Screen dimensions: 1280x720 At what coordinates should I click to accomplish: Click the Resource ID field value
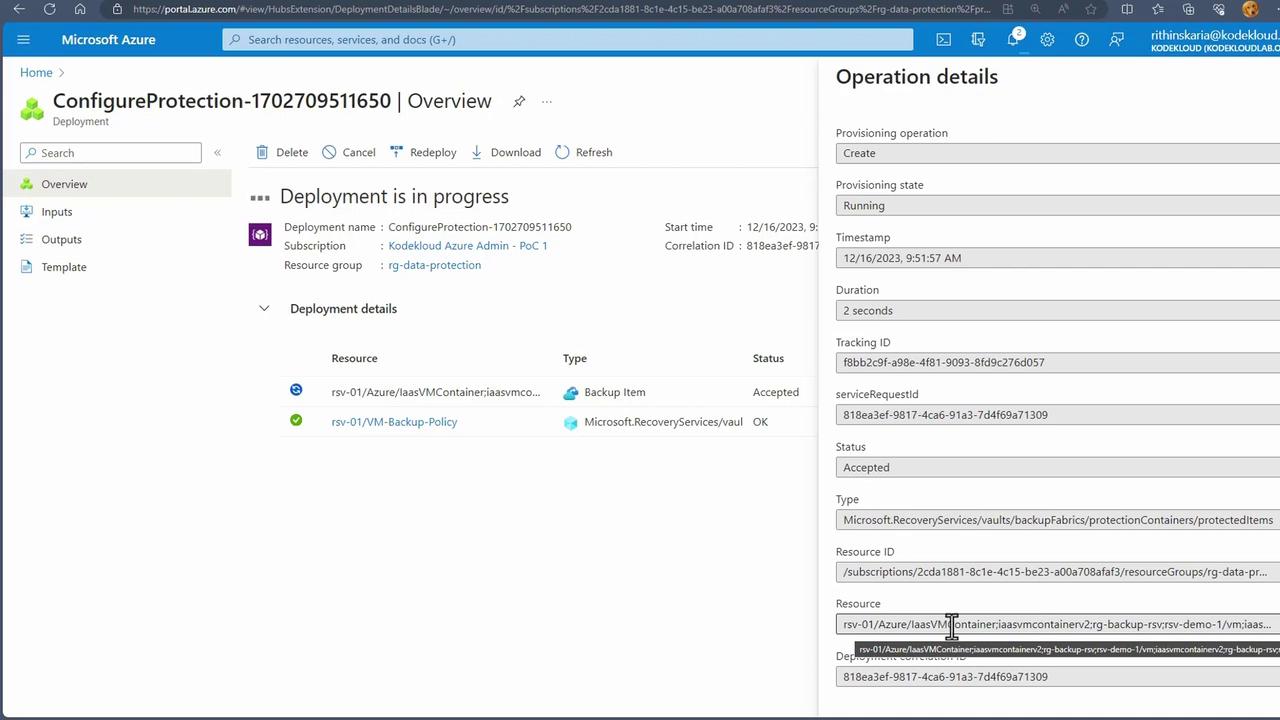tap(1058, 572)
